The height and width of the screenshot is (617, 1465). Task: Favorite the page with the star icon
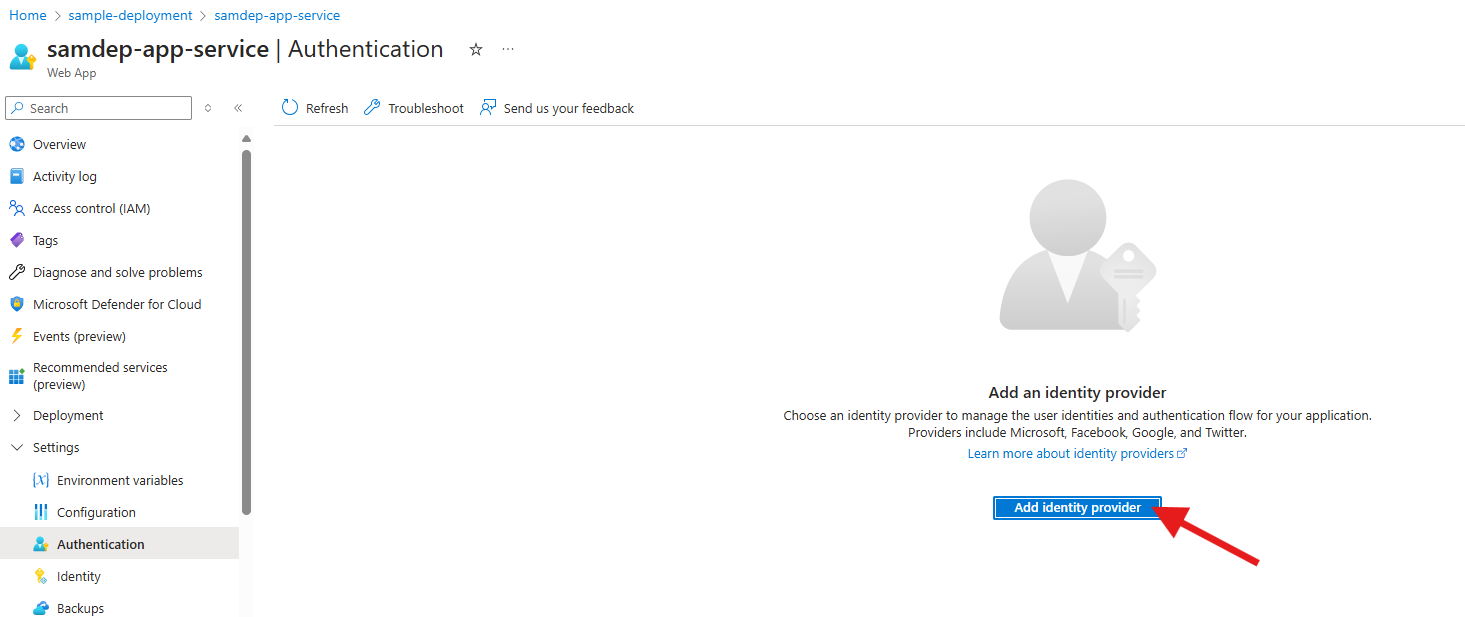click(x=476, y=49)
